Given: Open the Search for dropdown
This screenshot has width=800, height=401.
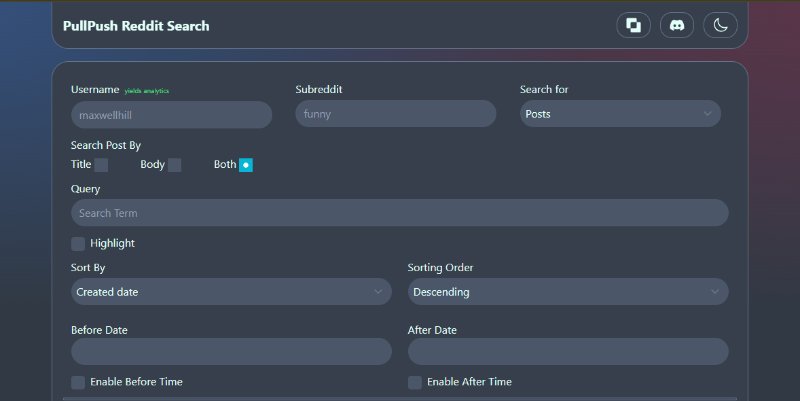Looking at the screenshot, I should pyautogui.click(x=620, y=114).
